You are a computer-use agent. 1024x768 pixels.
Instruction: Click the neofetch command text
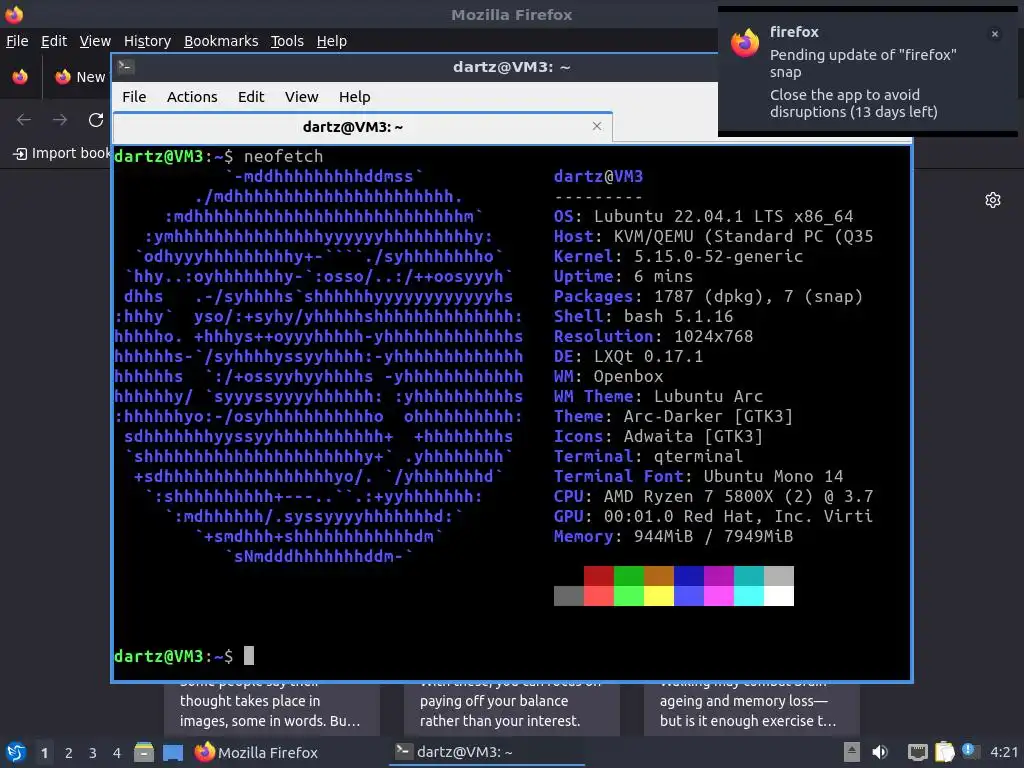click(283, 157)
